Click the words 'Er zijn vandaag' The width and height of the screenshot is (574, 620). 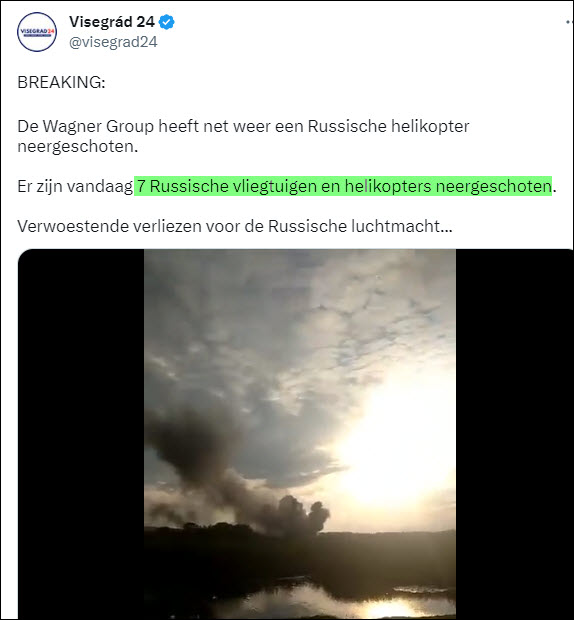[x=75, y=187]
